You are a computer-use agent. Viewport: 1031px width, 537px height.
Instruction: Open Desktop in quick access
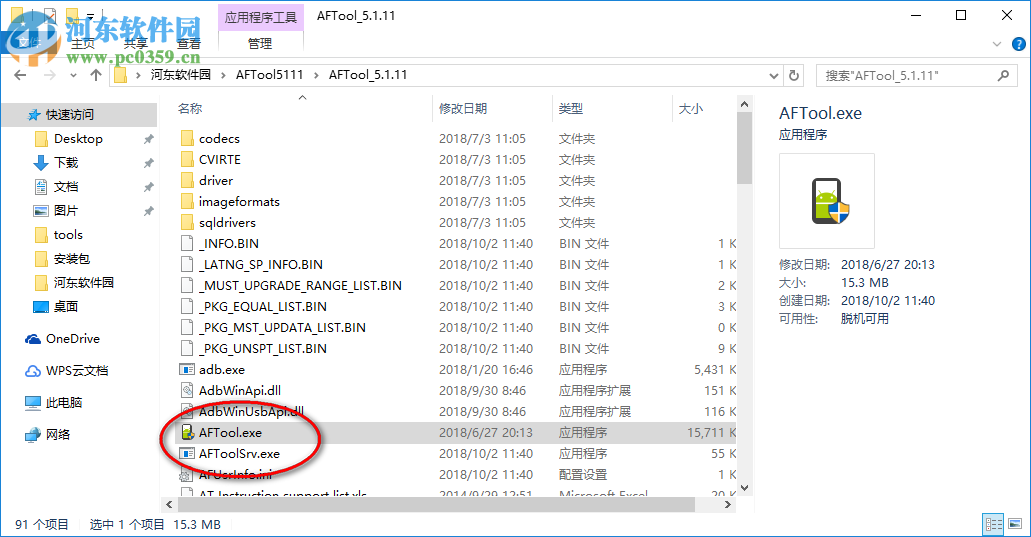point(78,139)
